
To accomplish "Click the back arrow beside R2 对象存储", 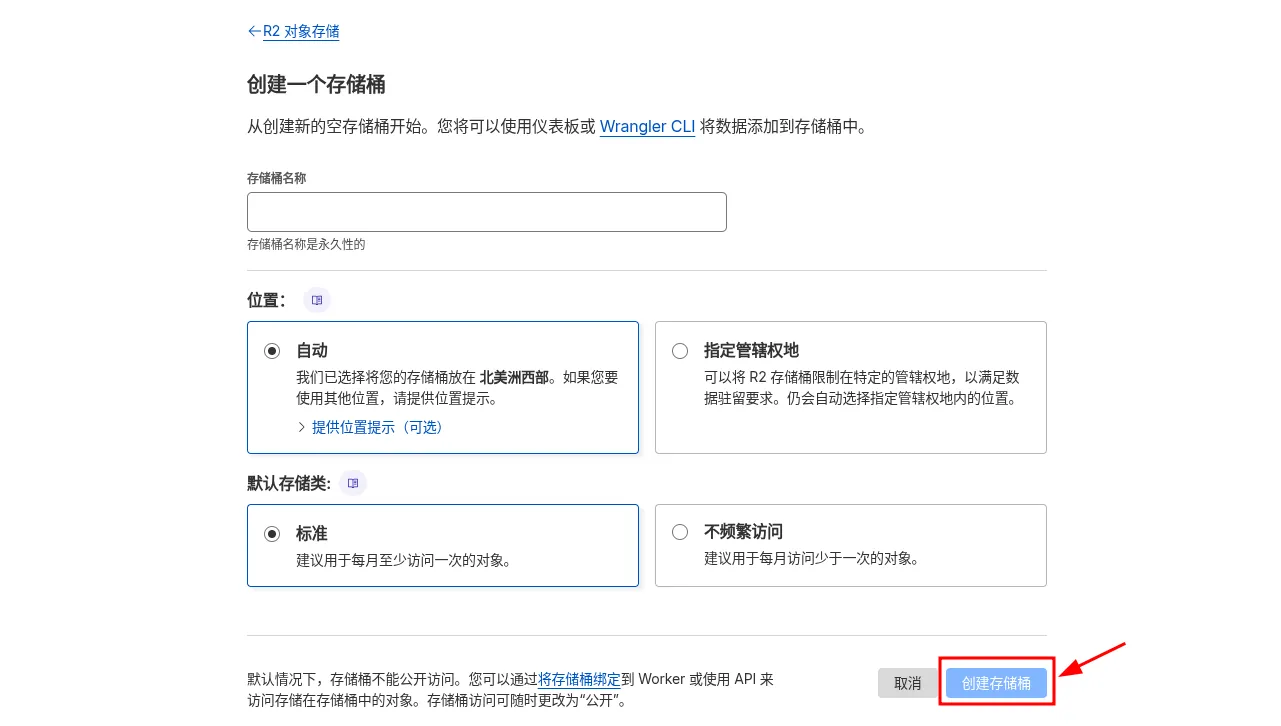I will (x=254, y=31).
